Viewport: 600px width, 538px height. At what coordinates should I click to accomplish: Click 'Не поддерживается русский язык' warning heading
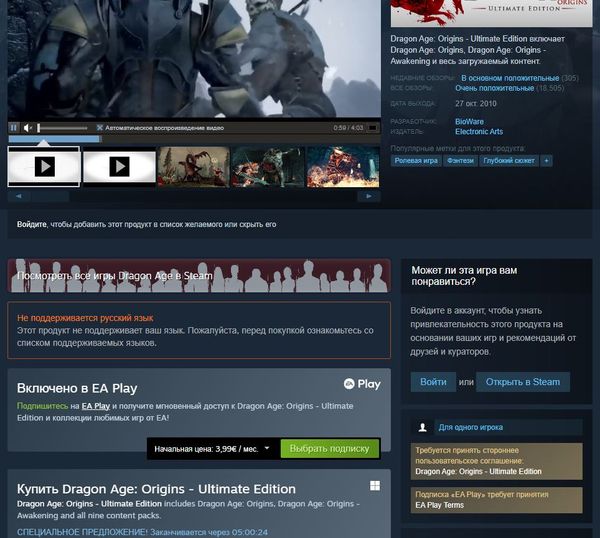(85, 318)
